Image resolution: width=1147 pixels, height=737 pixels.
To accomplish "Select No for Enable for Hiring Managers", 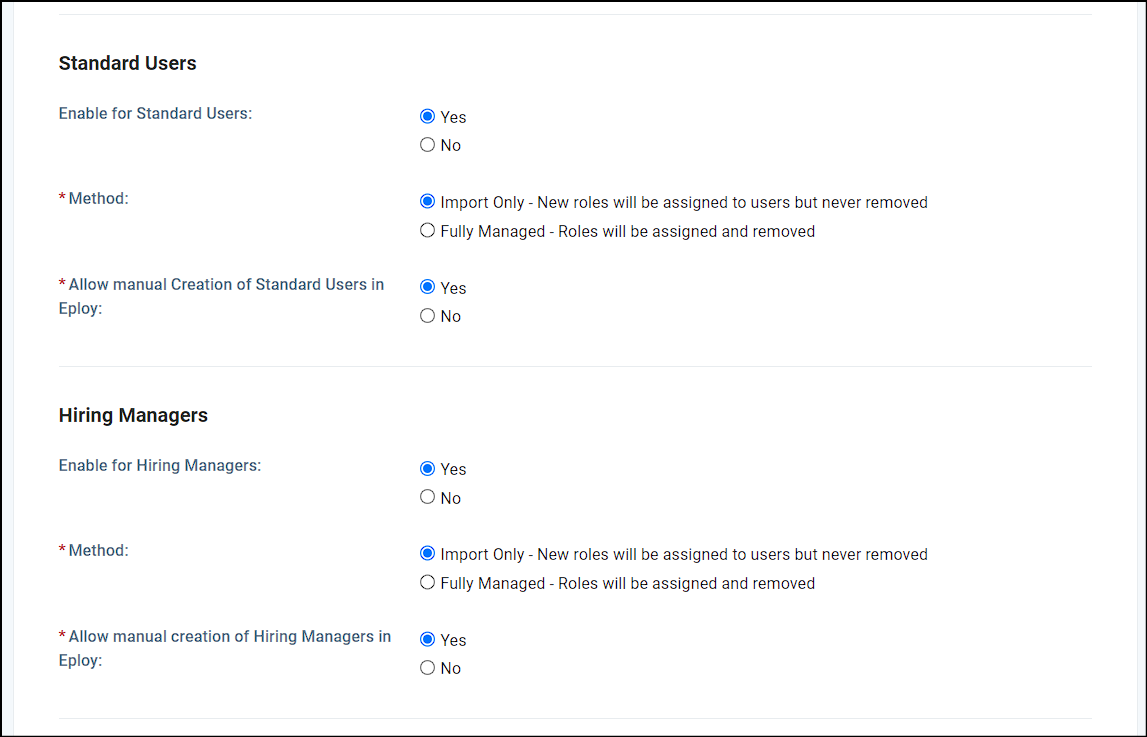I will click(x=428, y=496).
